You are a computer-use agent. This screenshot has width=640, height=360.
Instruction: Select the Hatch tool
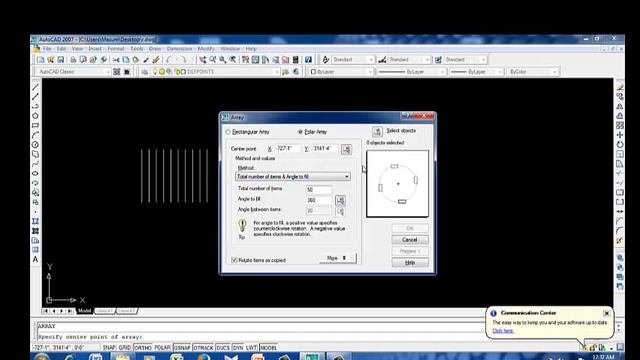tap(36, 221)
